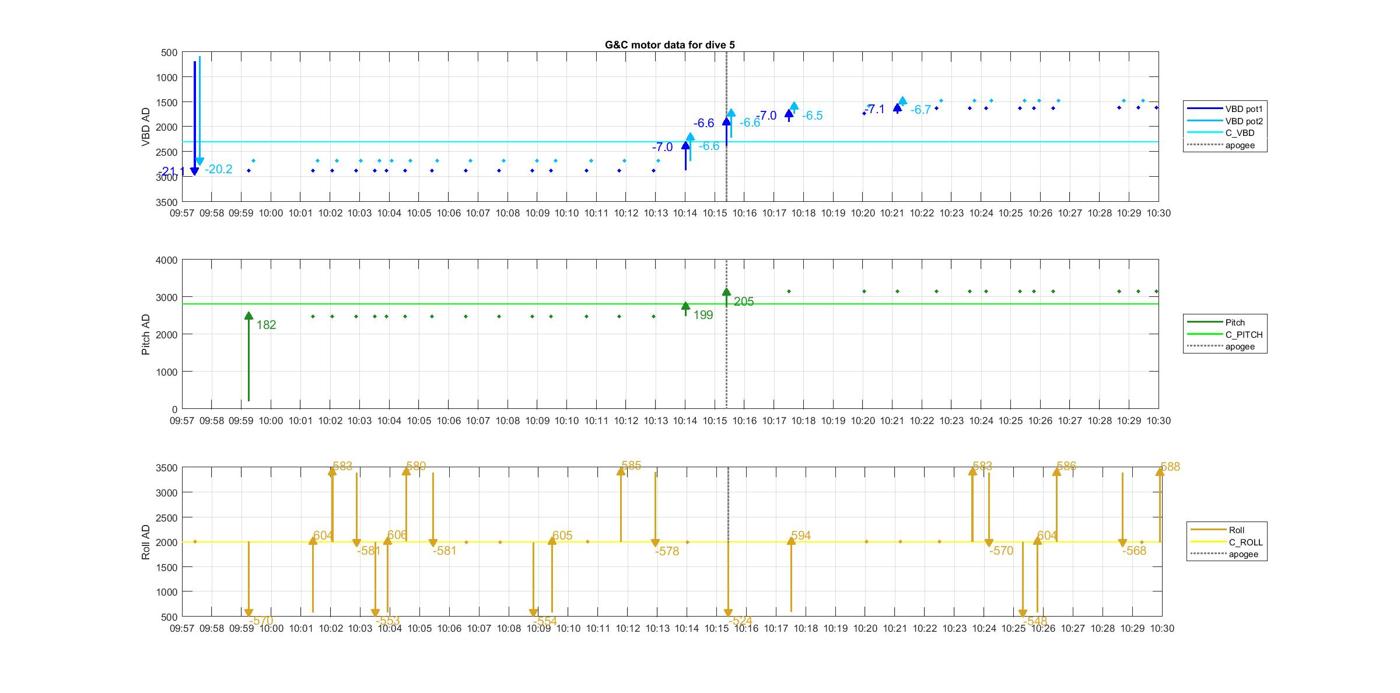Click the 585 roll data label
1400x693 pixels.
tap(631, 466)
